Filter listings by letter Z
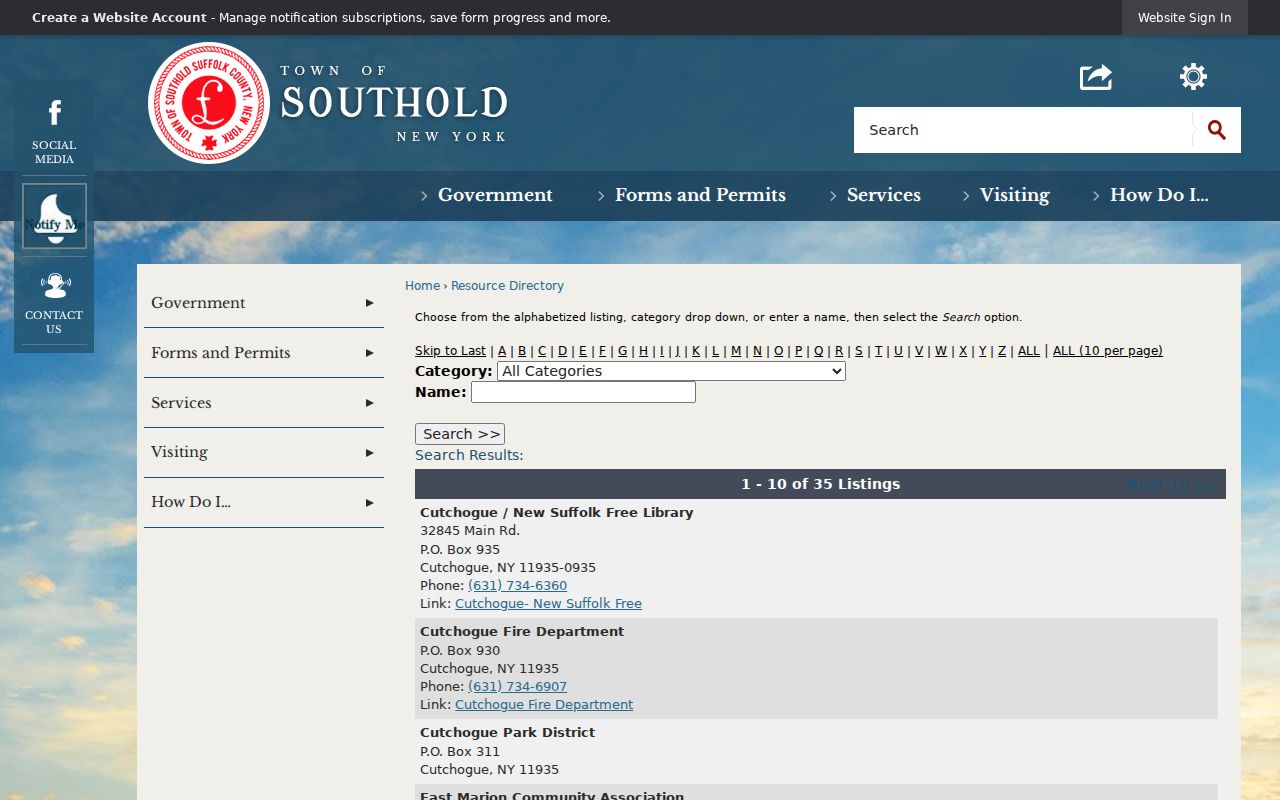 pos(1002,351)
